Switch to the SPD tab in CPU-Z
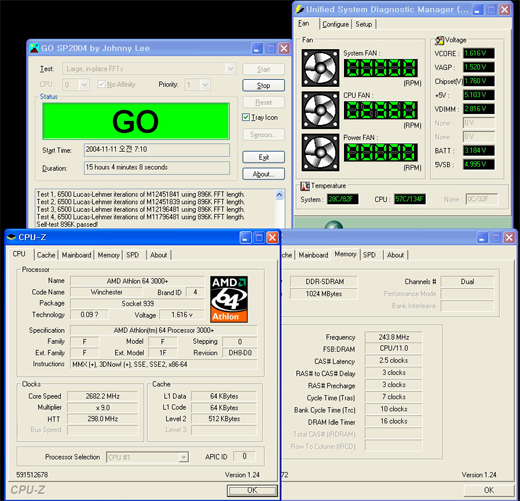 tap(132, 255)
